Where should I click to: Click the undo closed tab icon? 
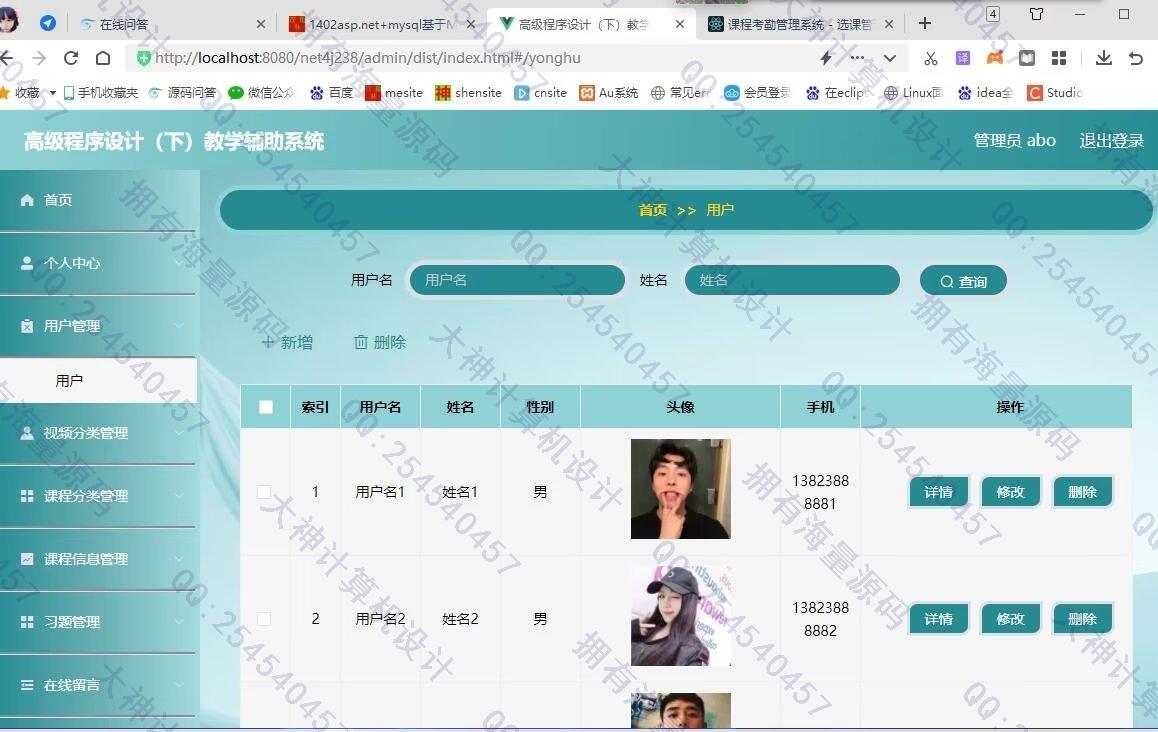pos(1136,58)
